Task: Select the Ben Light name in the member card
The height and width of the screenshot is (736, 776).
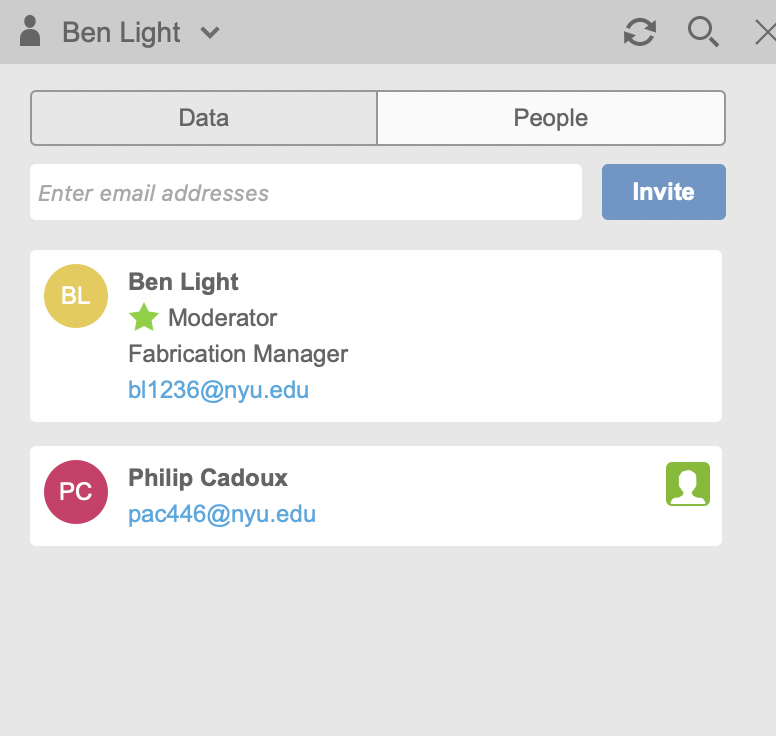Action: point(184,282)
